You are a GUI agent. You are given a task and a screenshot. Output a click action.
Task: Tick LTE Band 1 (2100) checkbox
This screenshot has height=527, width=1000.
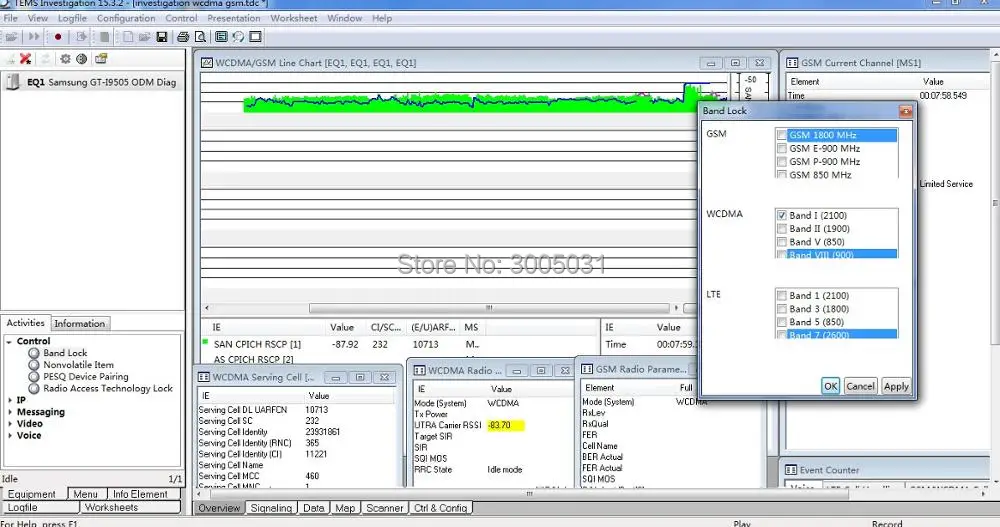(781, 296)
